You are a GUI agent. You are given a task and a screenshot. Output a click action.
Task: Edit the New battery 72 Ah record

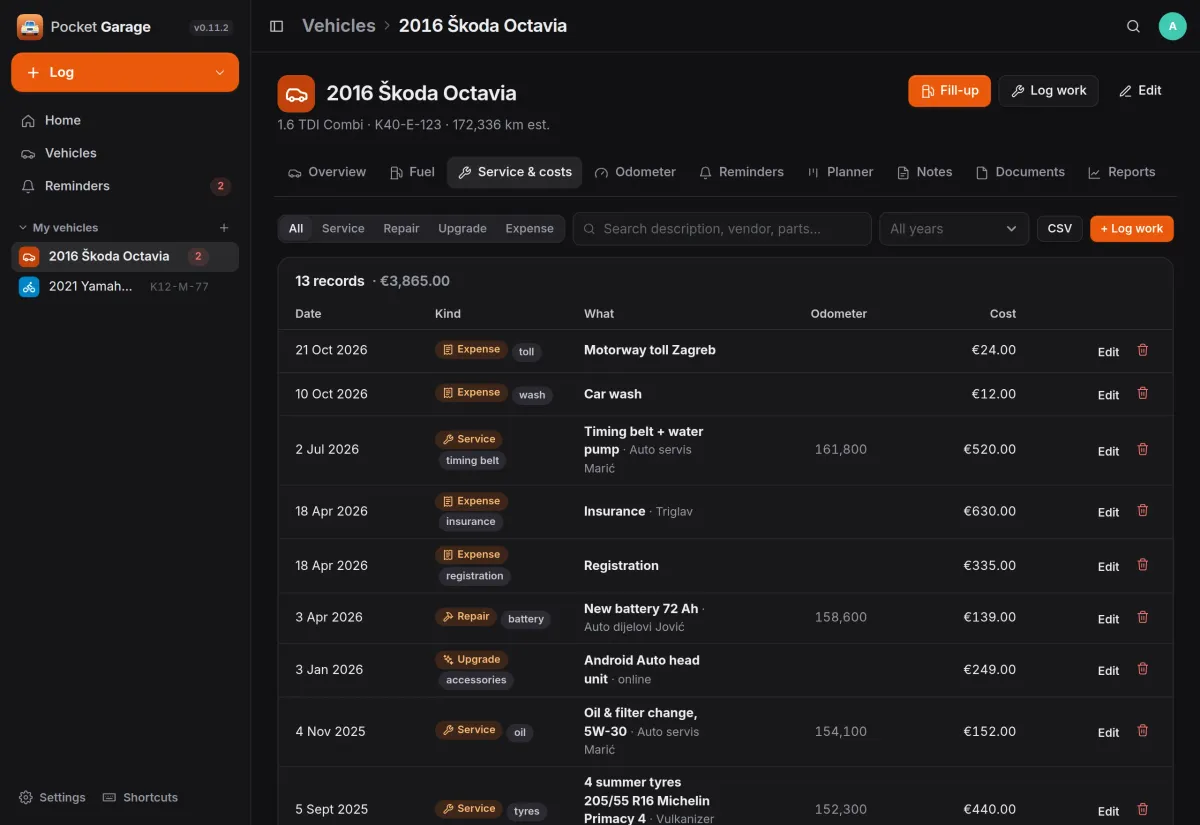coord(1108,619)
